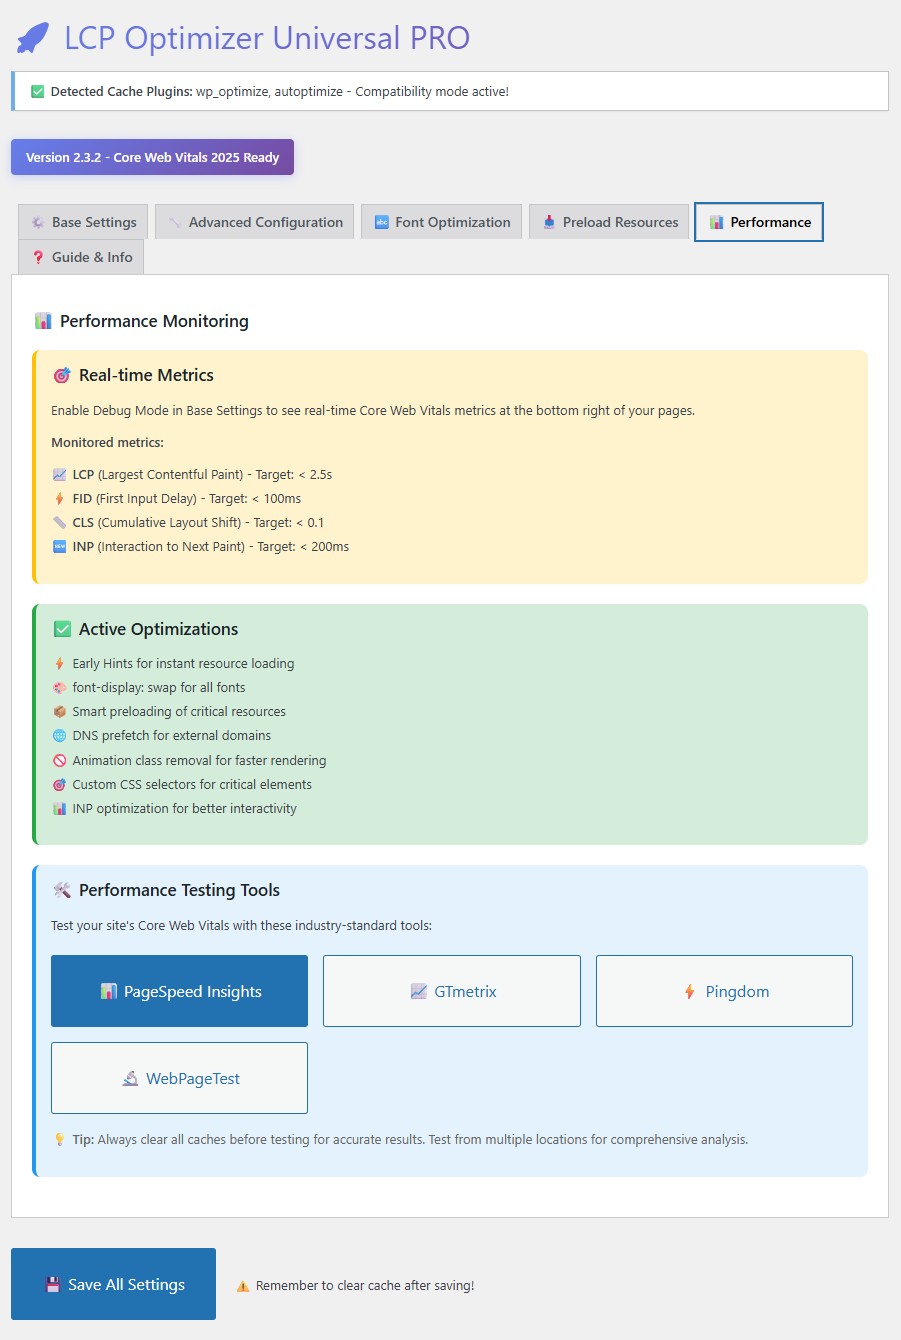
Task: Click the gear icon on Base Settings tab
Action: point(36,221)
